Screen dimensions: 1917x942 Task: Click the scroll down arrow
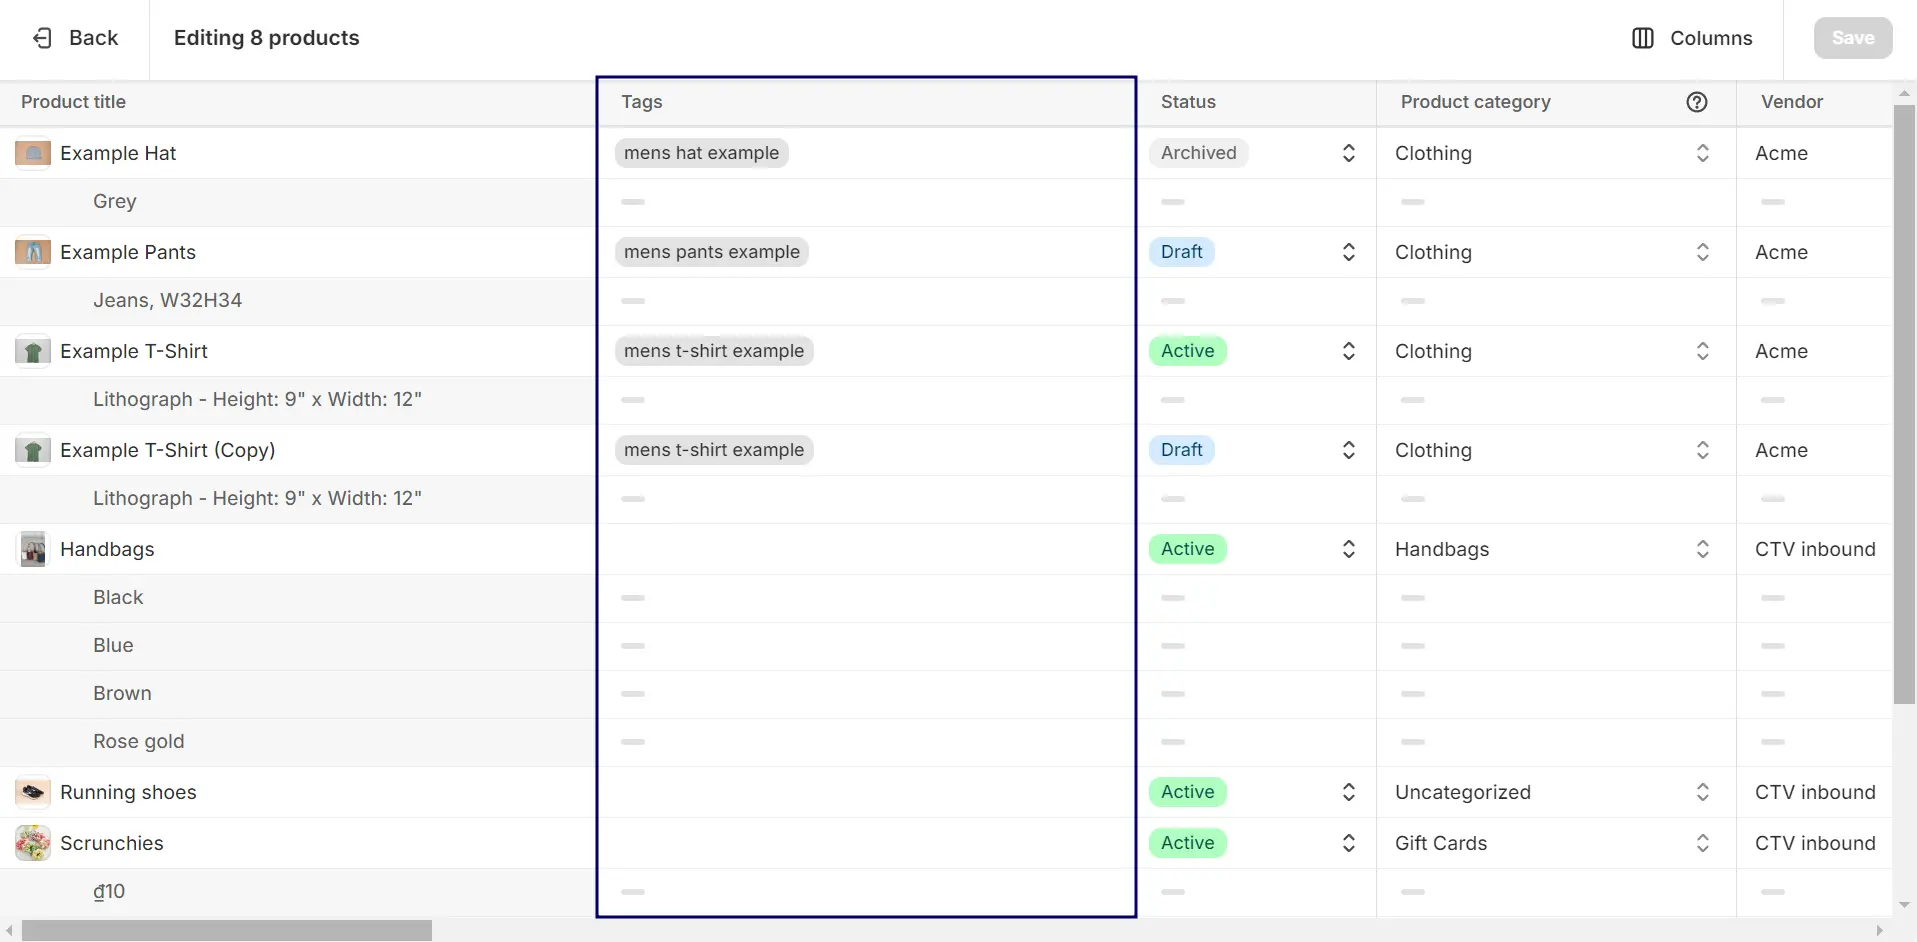click(x=1904, y=906)
